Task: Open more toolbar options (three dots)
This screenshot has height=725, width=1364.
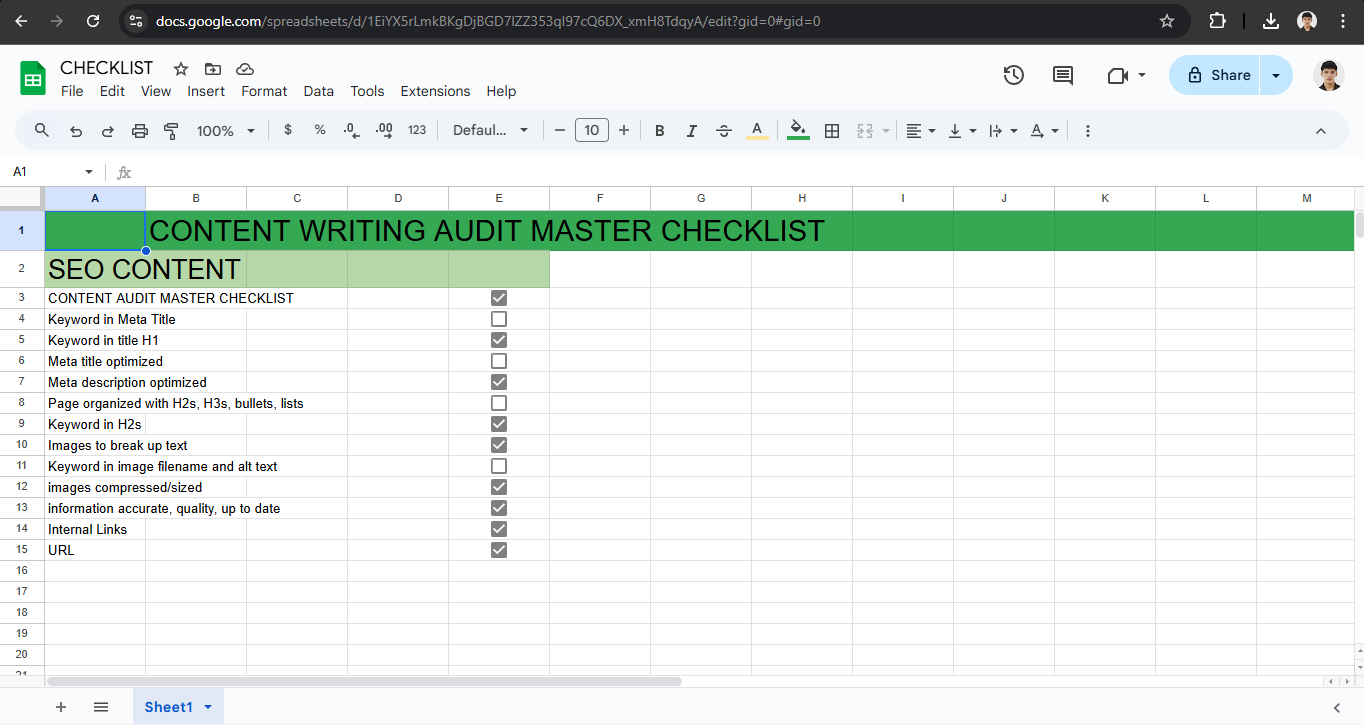Action: [1088, 131]
